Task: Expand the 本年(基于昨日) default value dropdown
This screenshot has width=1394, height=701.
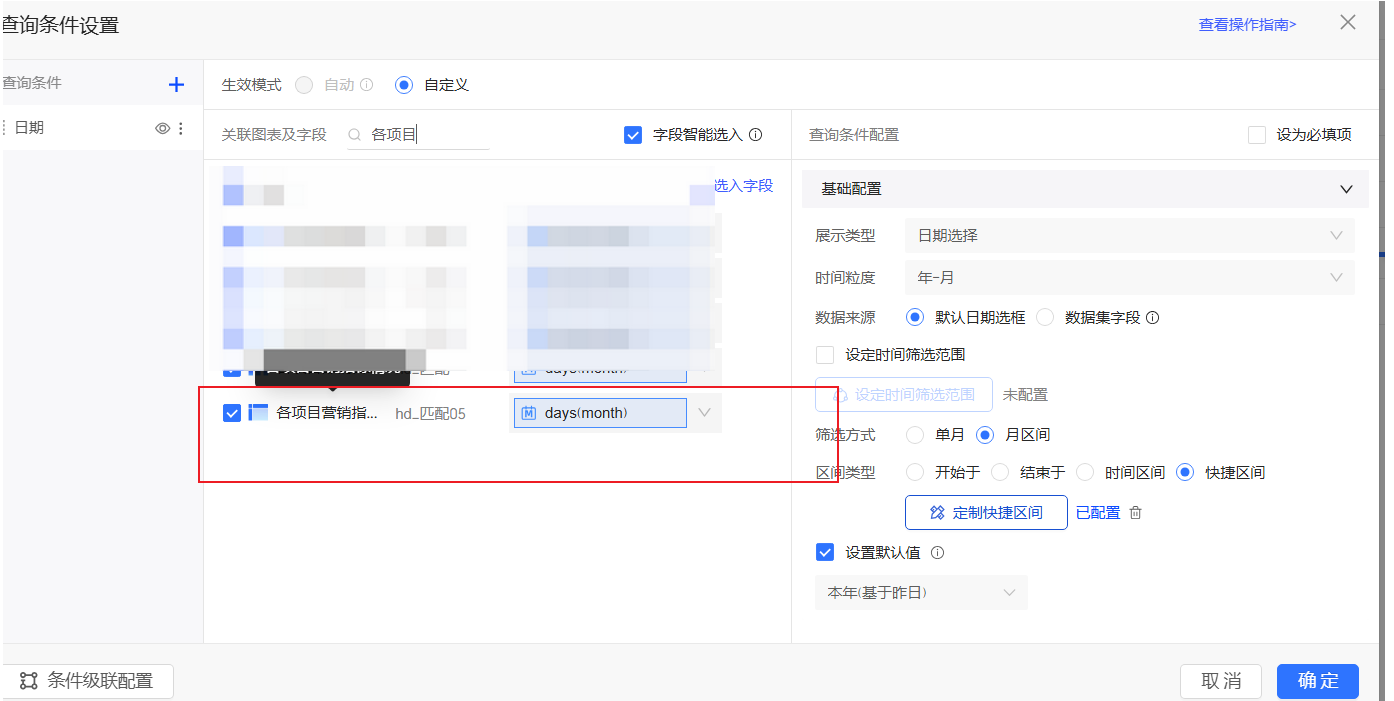Action: 920,593
